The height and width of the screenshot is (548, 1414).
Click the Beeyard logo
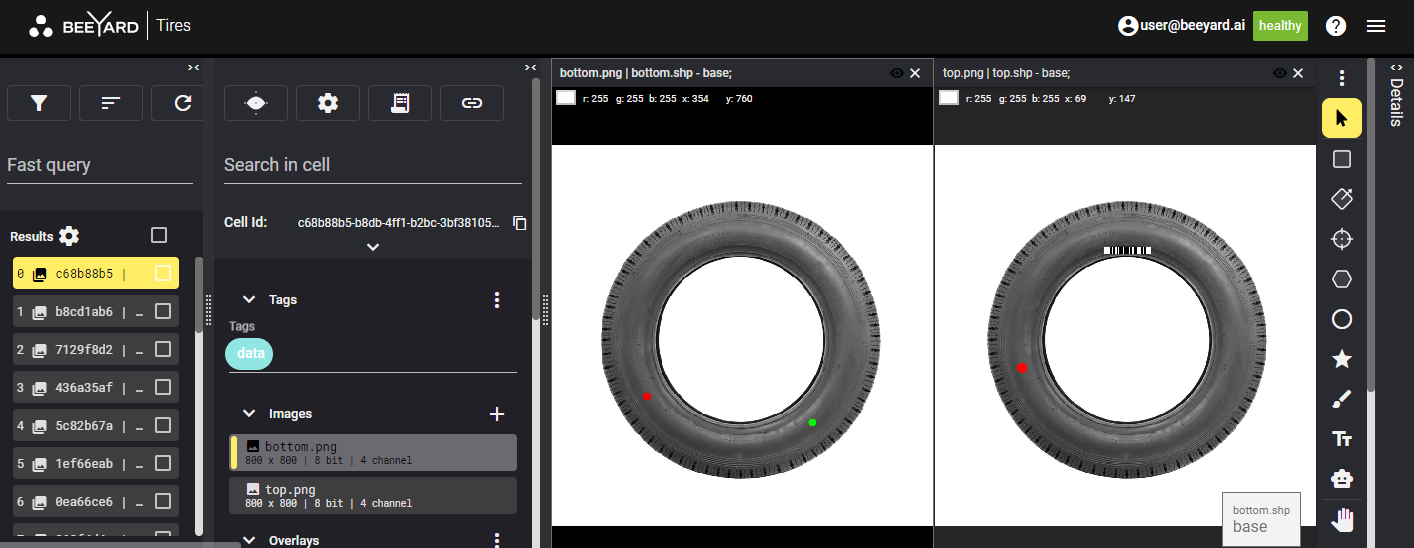coord(84,26)
